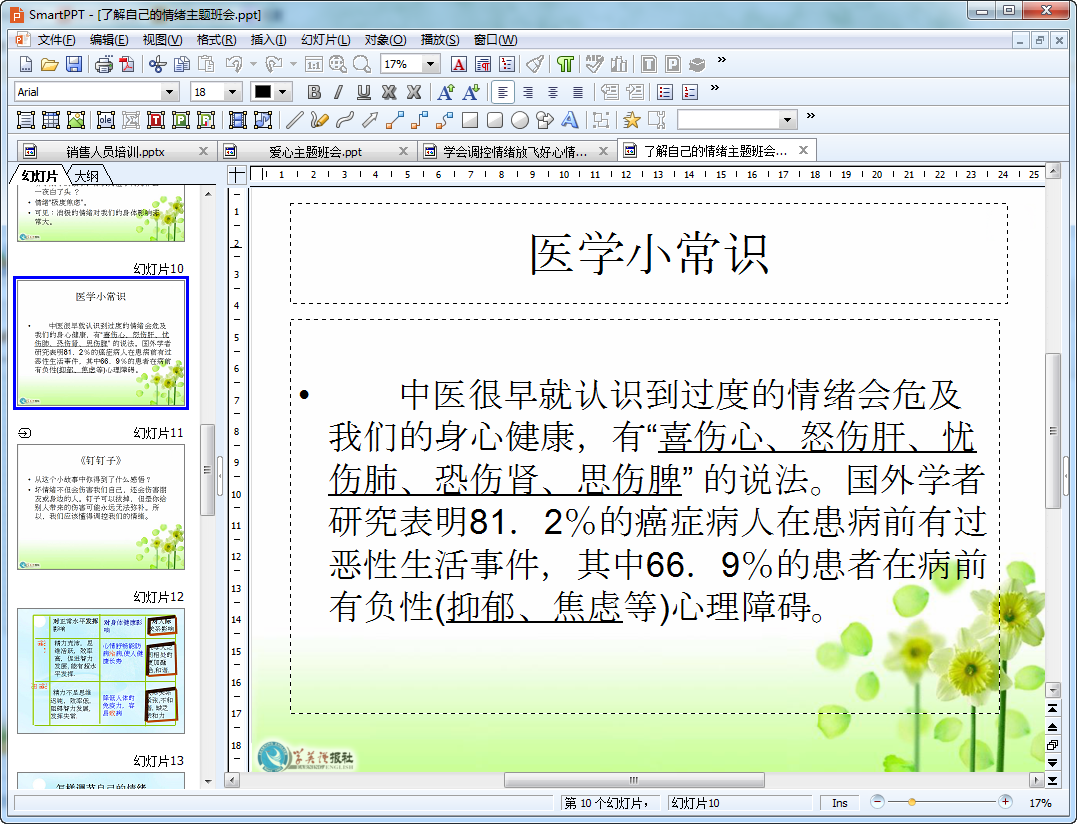Copy selection with the copy icon
This screenshot has height=824, width=1077.
(x=182, y=65)
